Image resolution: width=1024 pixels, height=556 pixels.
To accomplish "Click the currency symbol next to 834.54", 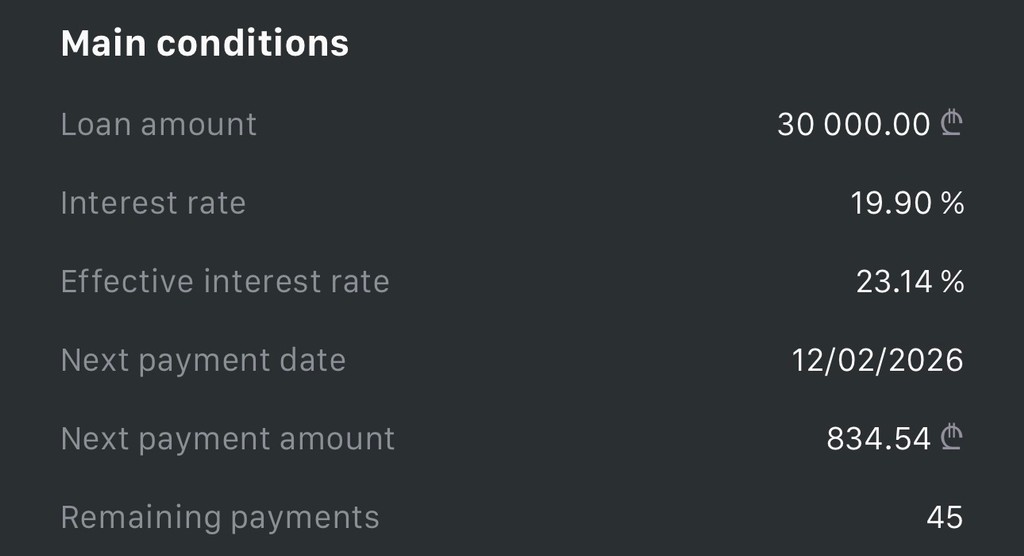I will point(951,438).
